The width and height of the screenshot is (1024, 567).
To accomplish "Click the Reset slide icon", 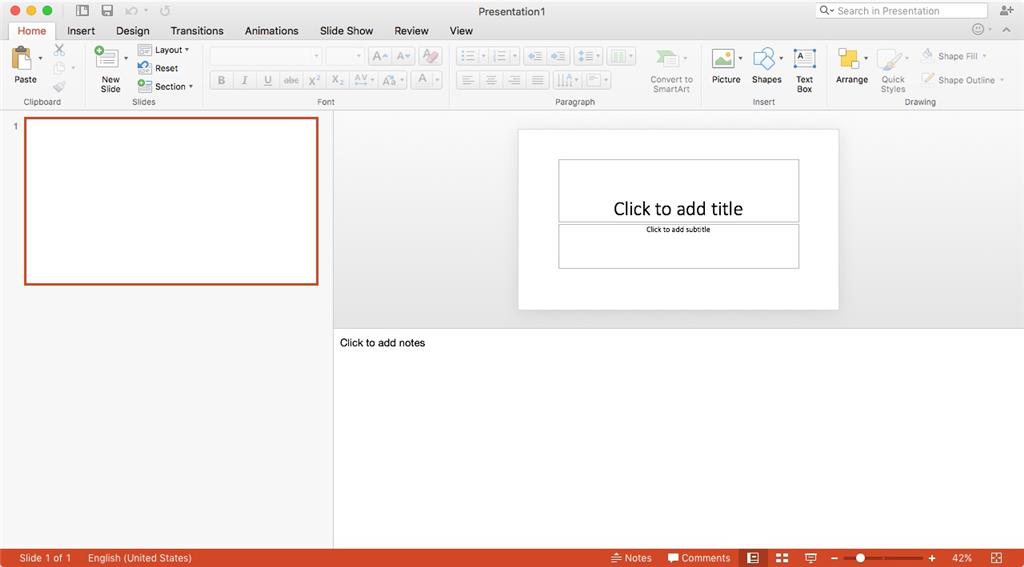I will [x=144, y=67].
